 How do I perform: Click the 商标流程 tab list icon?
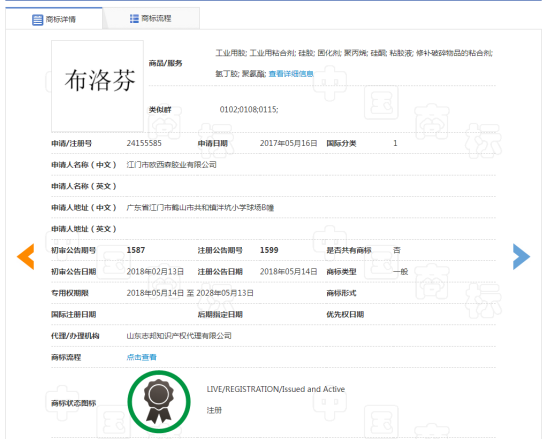pos(134,18)
